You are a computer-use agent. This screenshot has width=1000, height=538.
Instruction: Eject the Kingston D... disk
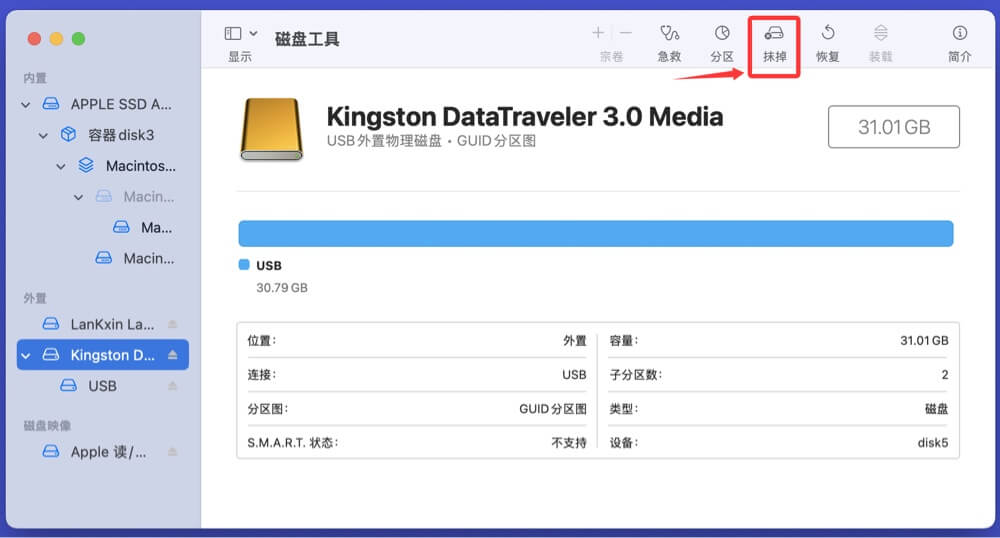172,354
